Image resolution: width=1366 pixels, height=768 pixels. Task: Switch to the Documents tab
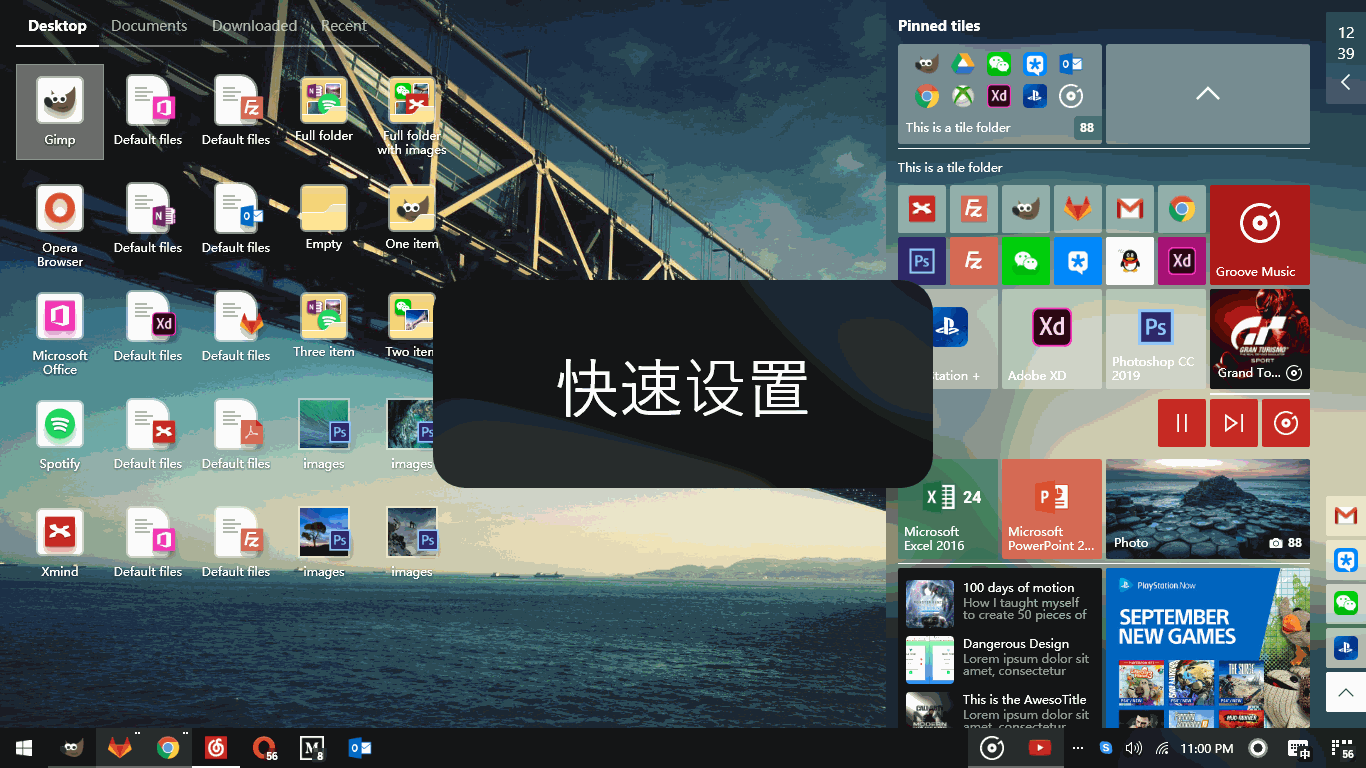pyautogui.click(x=149, y=26)
